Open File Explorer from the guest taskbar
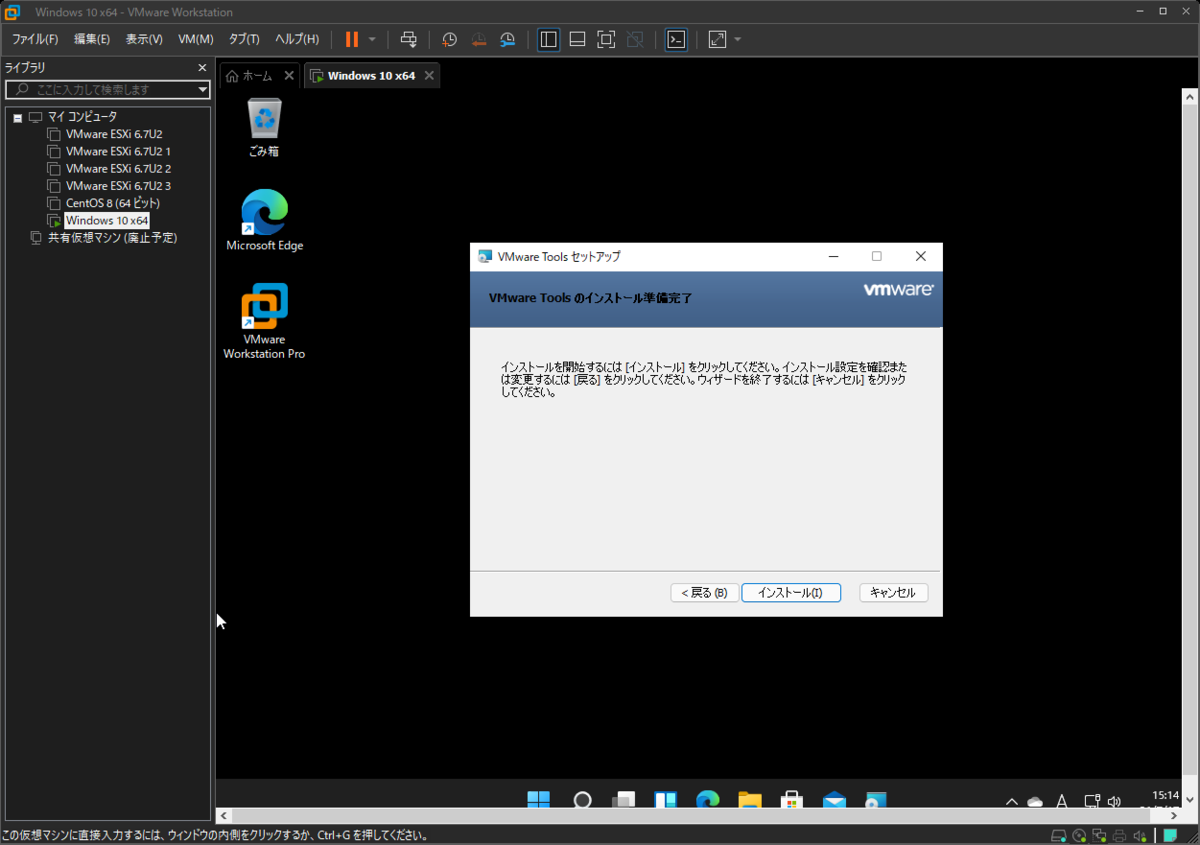This screenshot has width=1200, height=845. (x=750, y=800)
